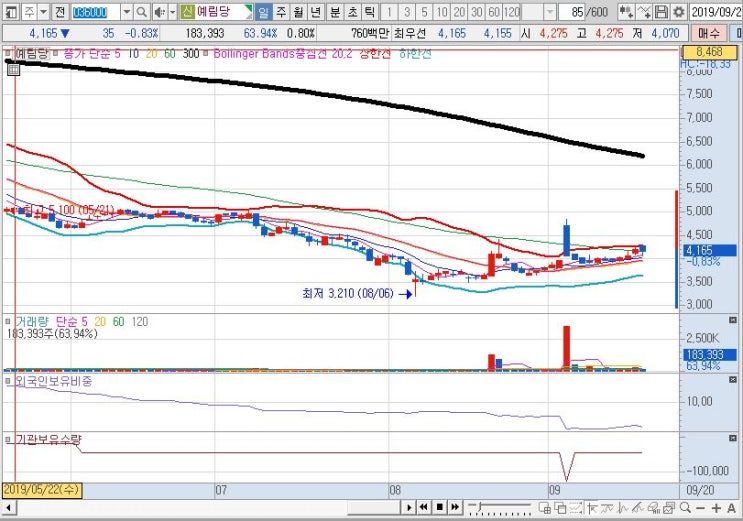Click the minus zoom-out icon
Viewport: 743px width, 521px height.
point(700,508)
